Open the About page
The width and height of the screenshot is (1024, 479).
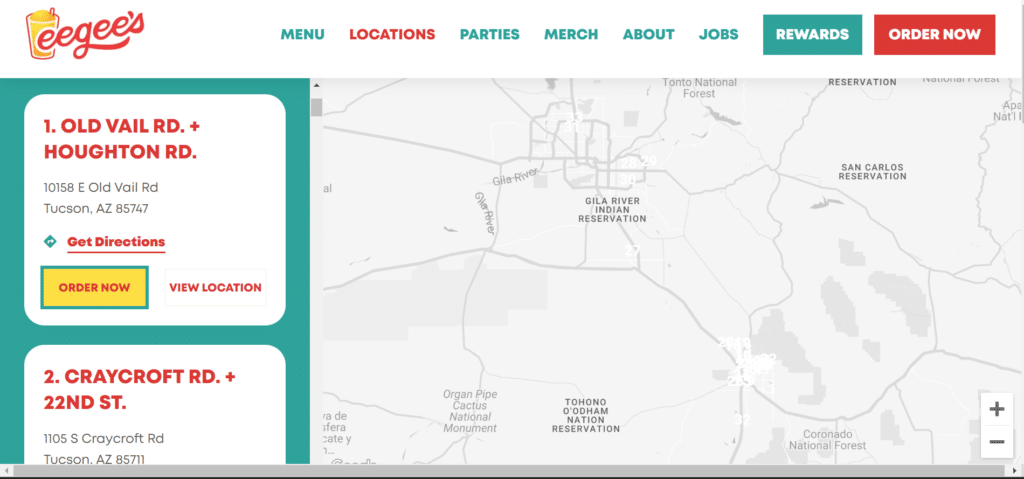[x=648, y=34]
